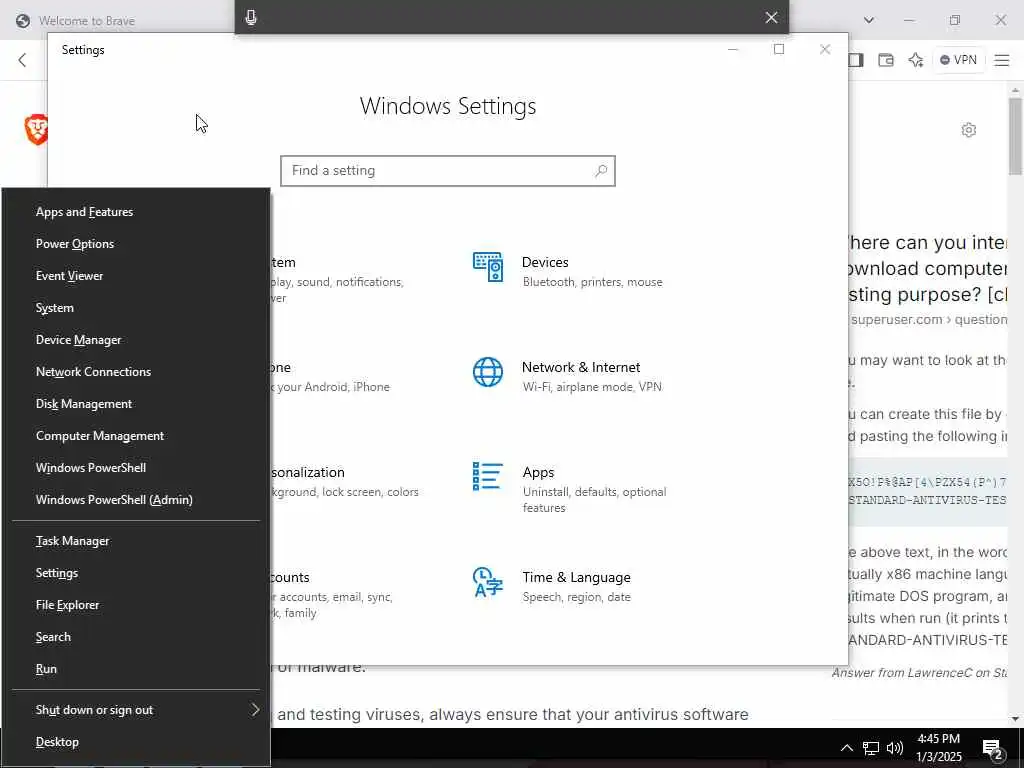
Task: Open the gear icon on Brave page
Action: (x=968, y=130)
